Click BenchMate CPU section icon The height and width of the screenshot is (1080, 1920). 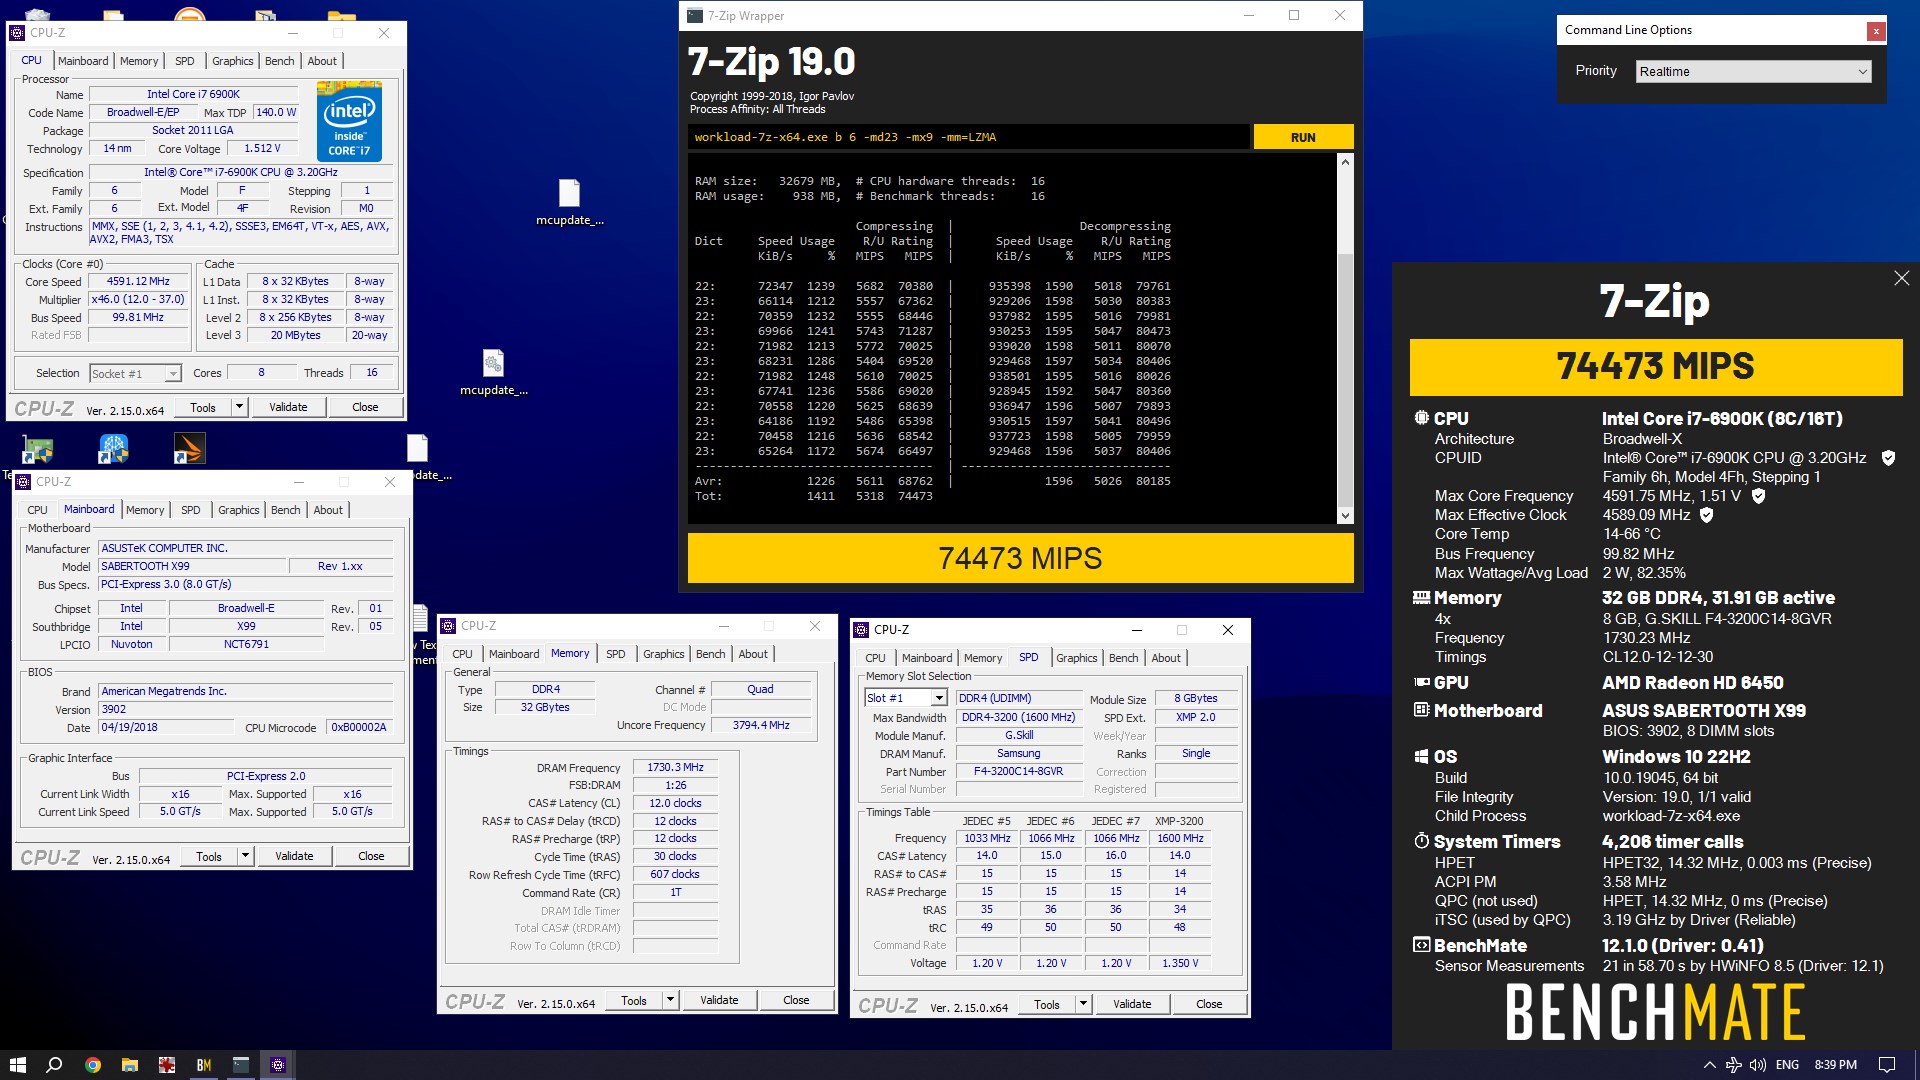click(x=1421, y=418)
